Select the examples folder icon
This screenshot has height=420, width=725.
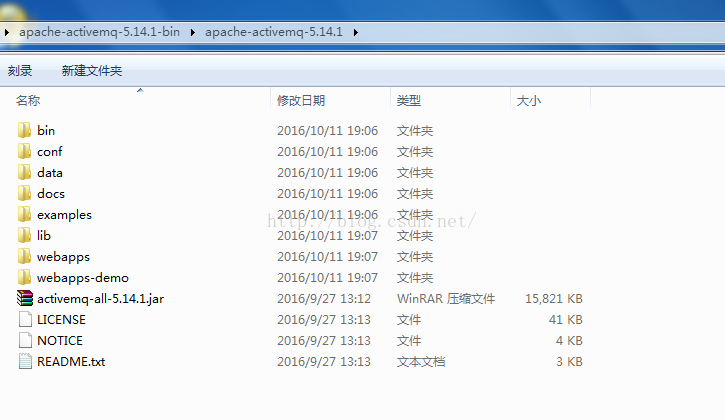point(25,215)
